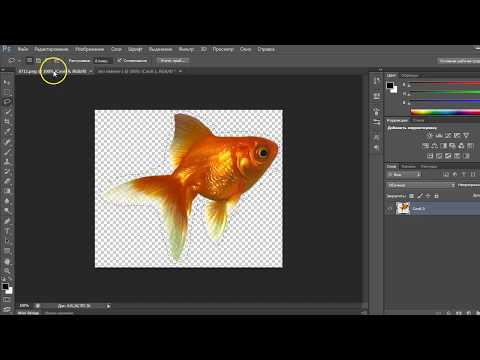The image size is (480, 360).
Task: Lock all layer attributes
Action: [437, 196]
